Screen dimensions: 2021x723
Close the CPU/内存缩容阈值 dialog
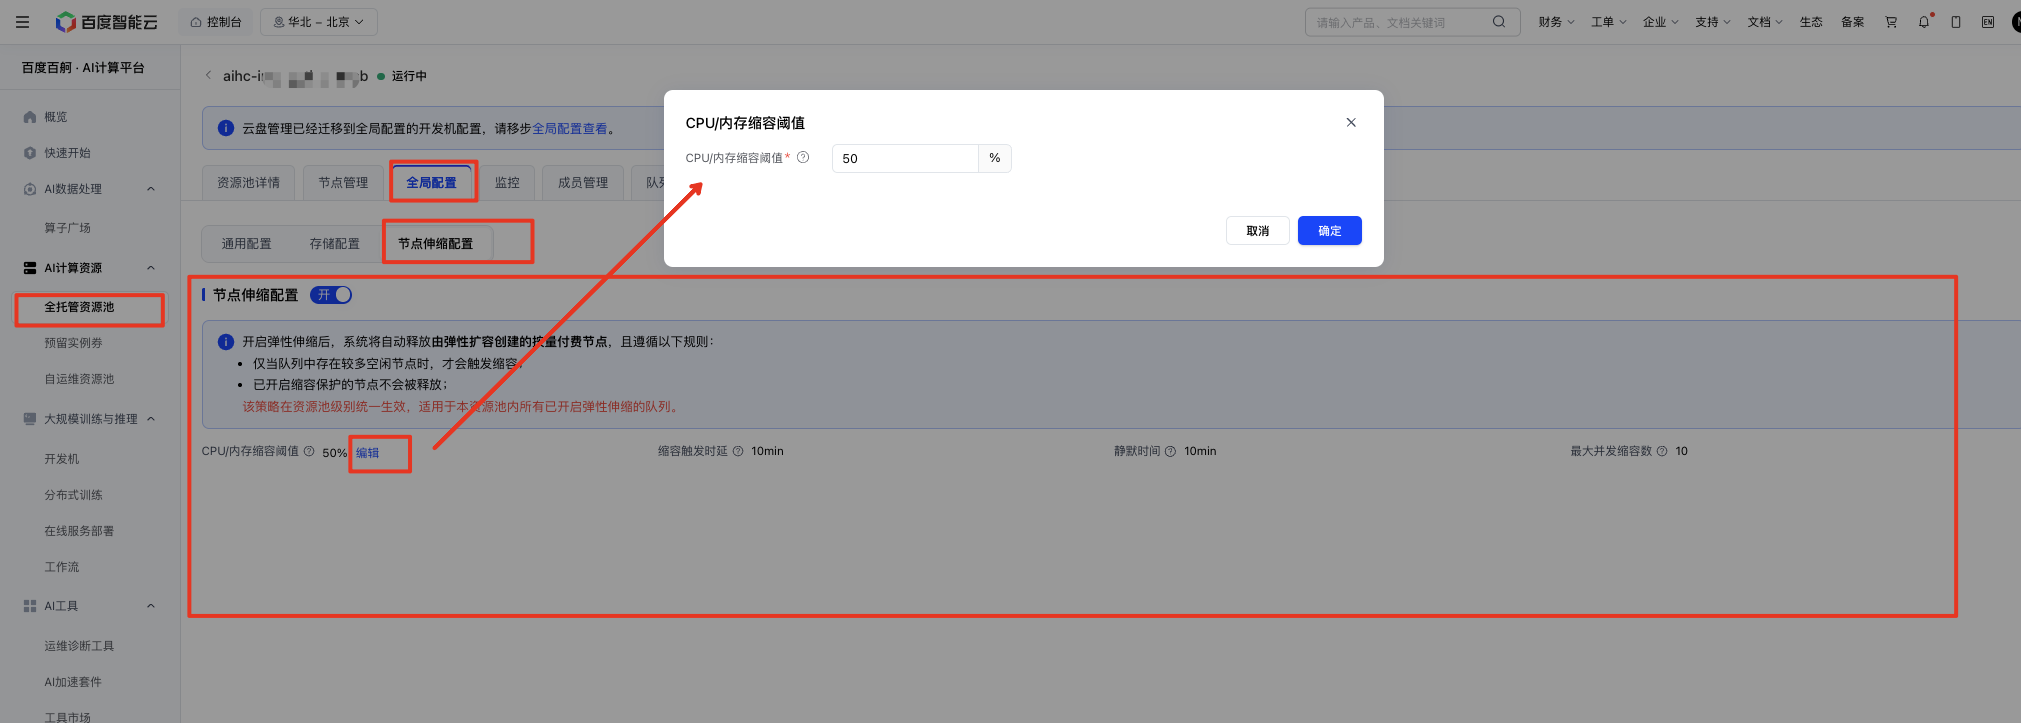coord(1351,122)
